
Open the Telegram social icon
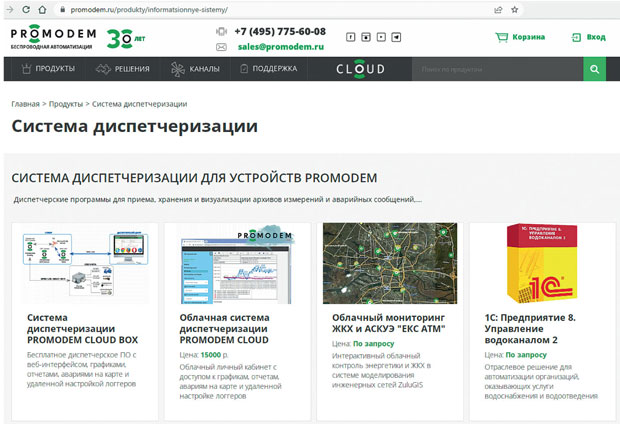click(x=396, y=37)
